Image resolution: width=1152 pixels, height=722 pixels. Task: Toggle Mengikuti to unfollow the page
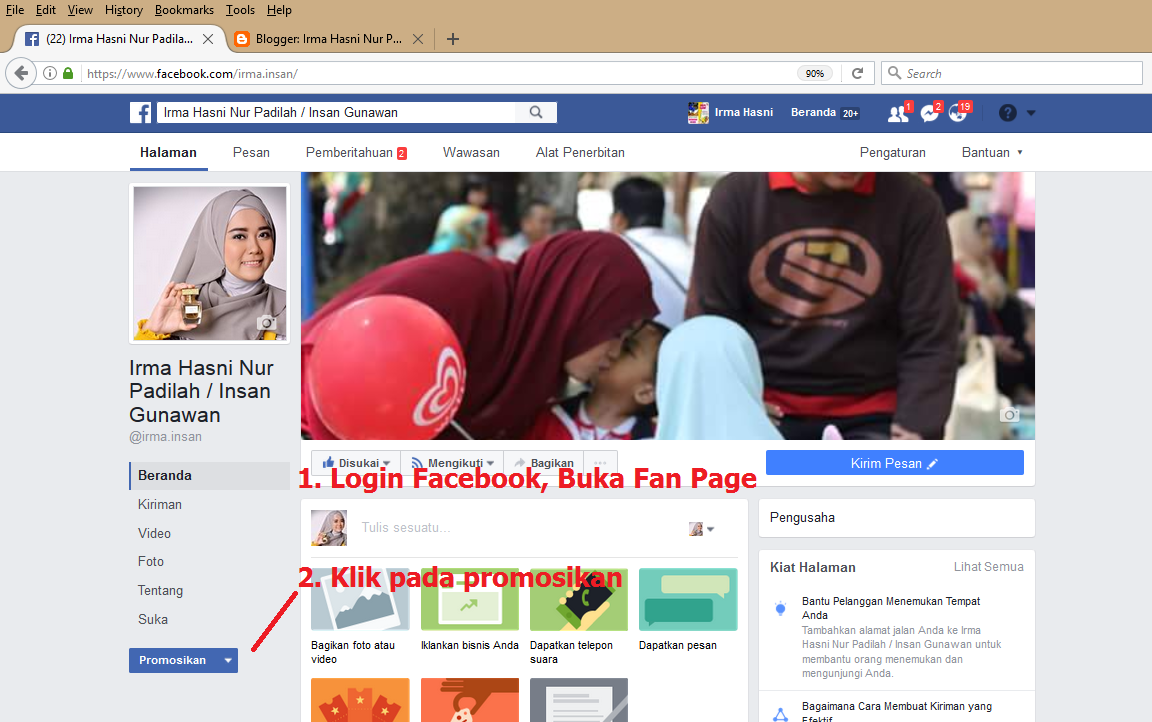coord(452,462)
